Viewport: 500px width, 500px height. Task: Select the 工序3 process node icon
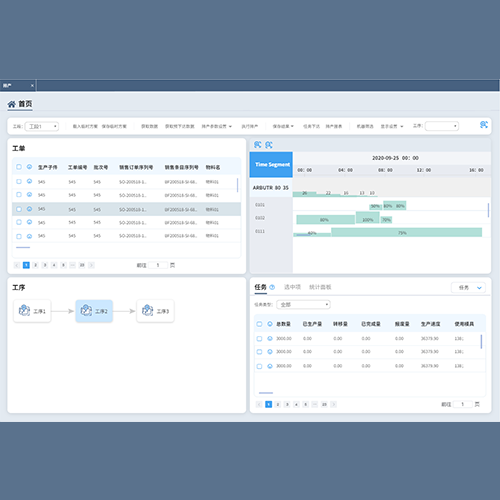point(147,310)
